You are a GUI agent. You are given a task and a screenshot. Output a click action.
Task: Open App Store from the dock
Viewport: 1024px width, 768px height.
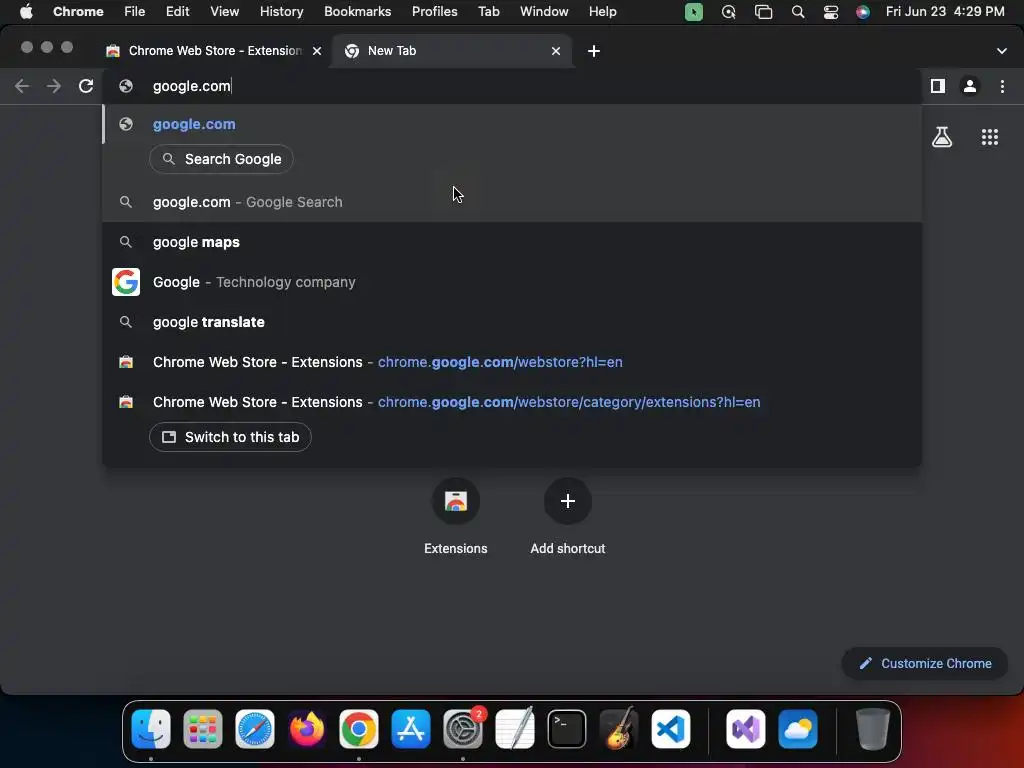coord(411,729)
